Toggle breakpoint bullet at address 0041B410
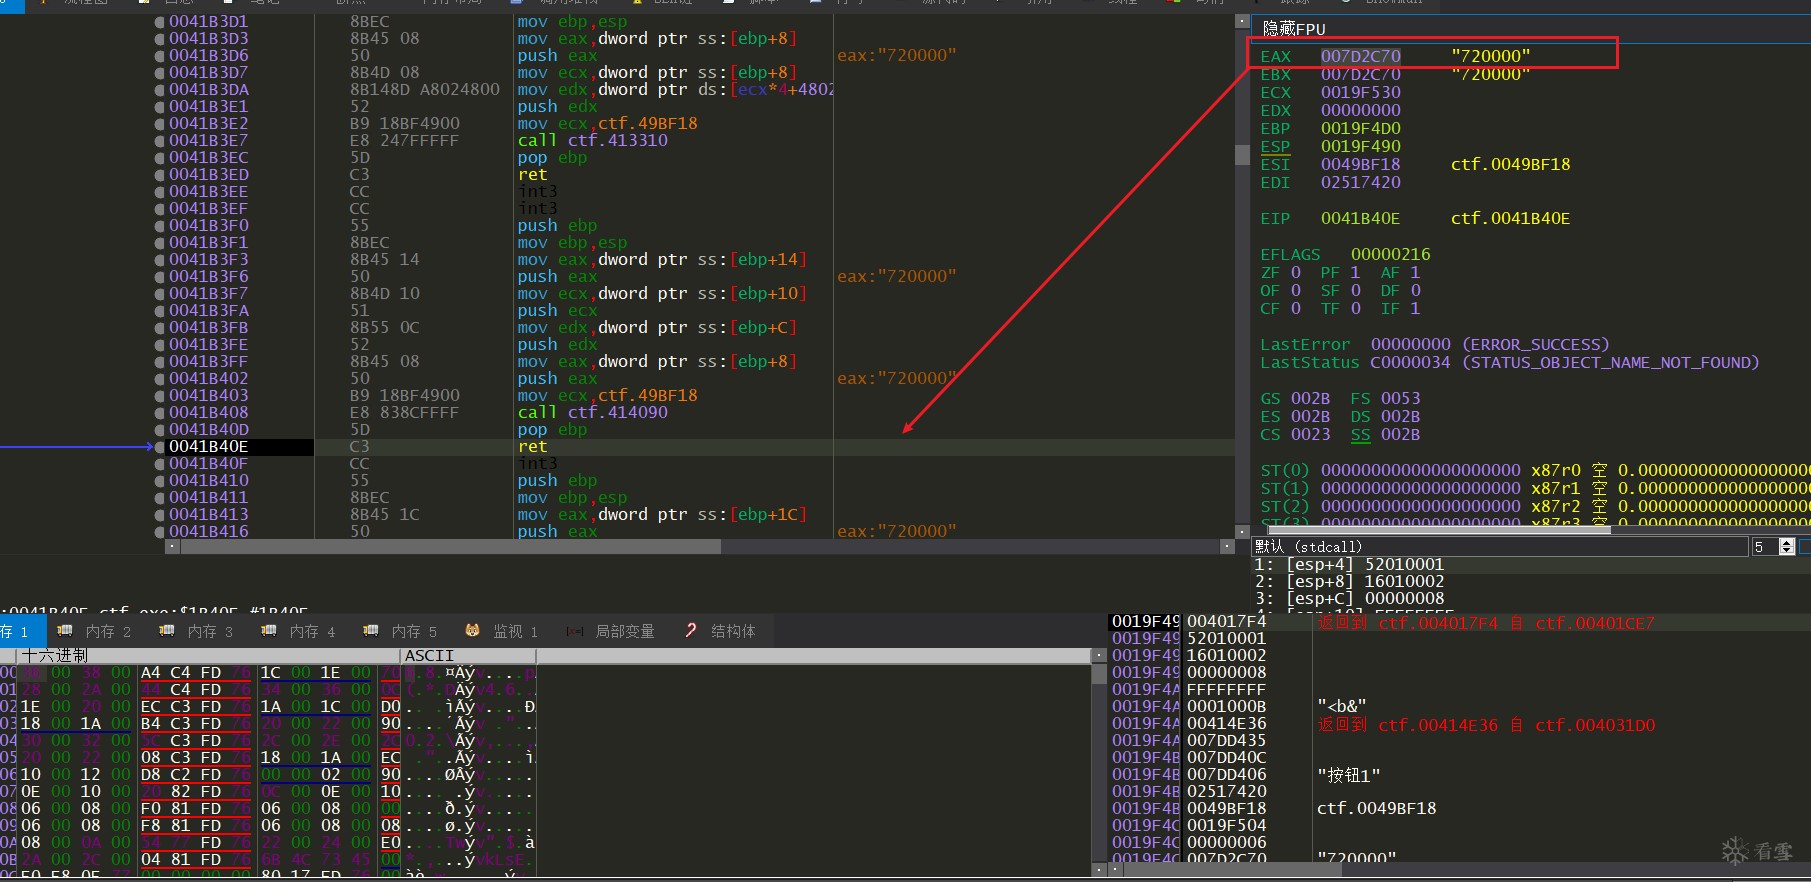1811x882 pixels. point(160,480)
